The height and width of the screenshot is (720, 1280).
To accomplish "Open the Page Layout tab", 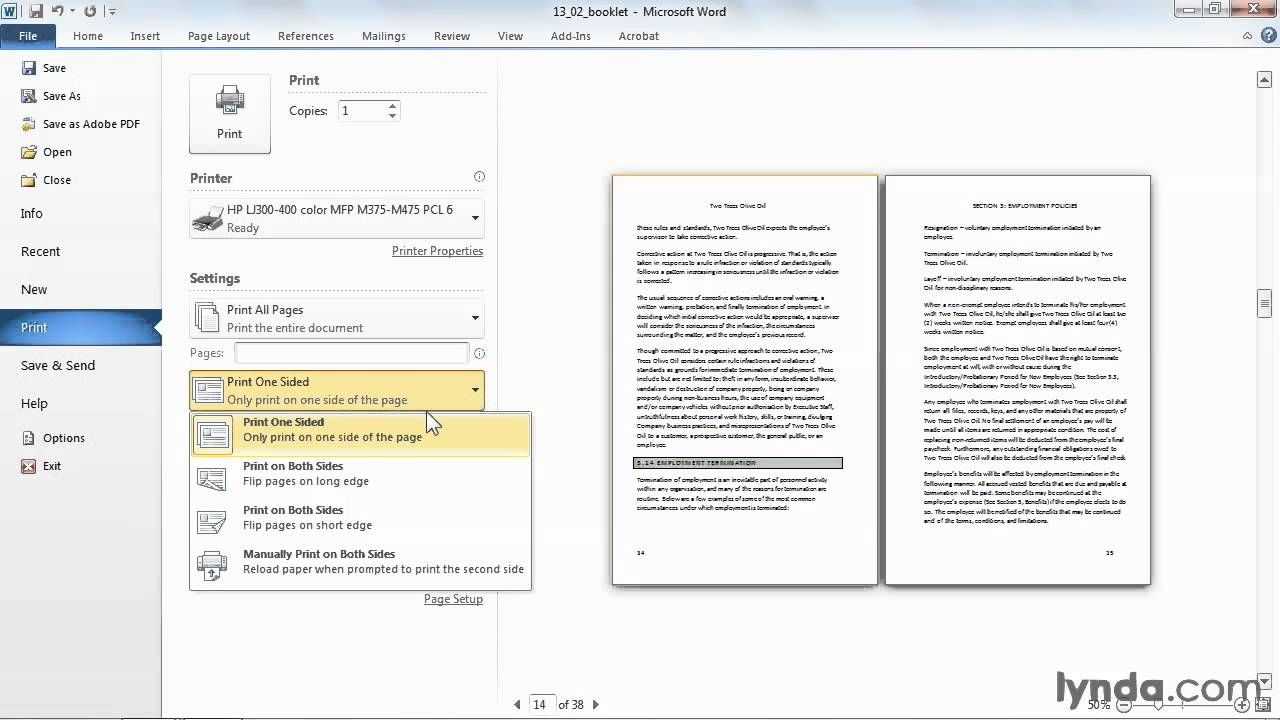I will pyautogui.click(x=219, y=36).
